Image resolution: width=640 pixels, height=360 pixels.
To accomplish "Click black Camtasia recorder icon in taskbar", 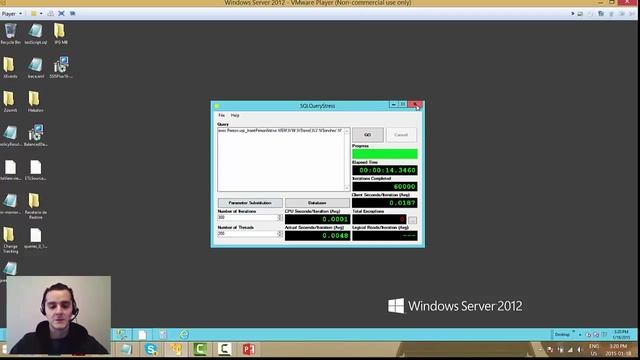I will 224,349.
